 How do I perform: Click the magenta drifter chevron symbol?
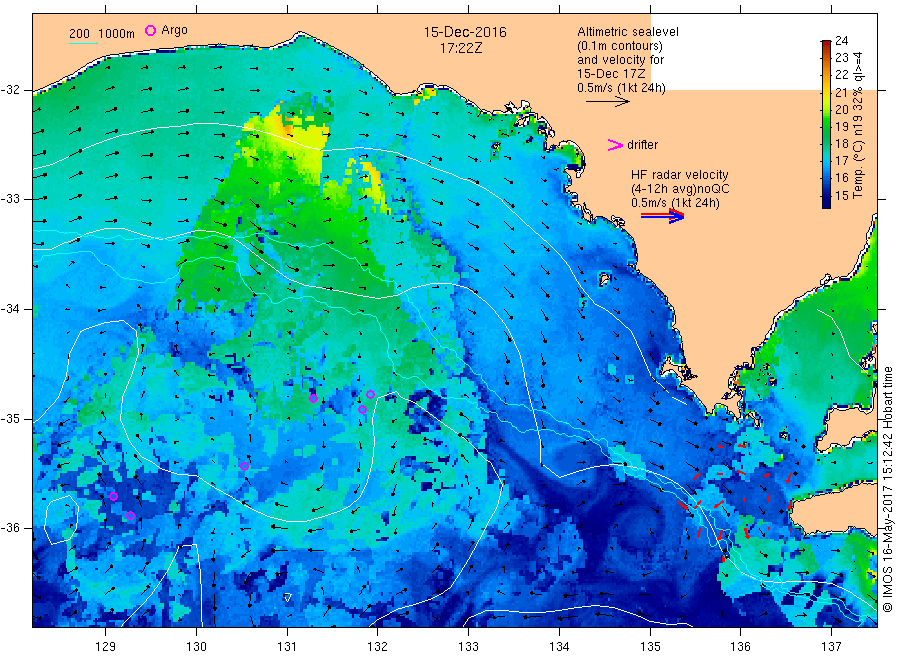[x=615, y=145]
